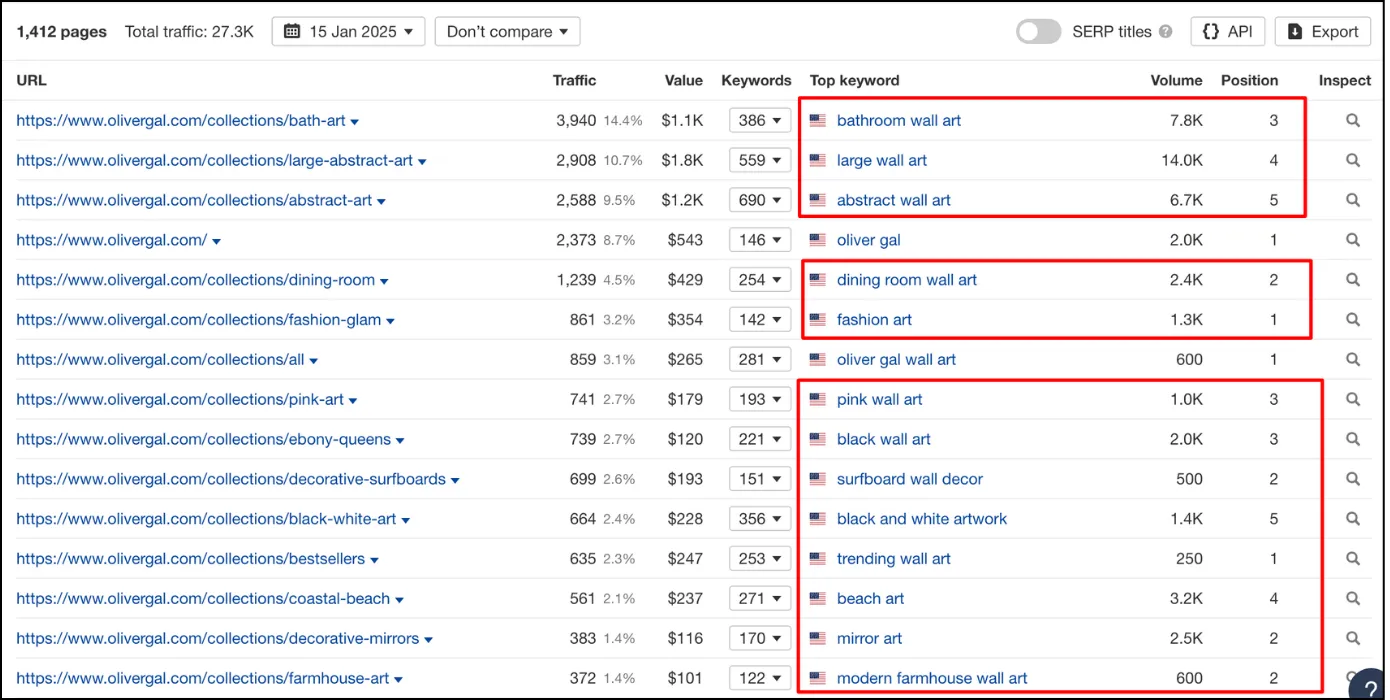Open the 386 keywords dropdown

(x=760, y=120)
